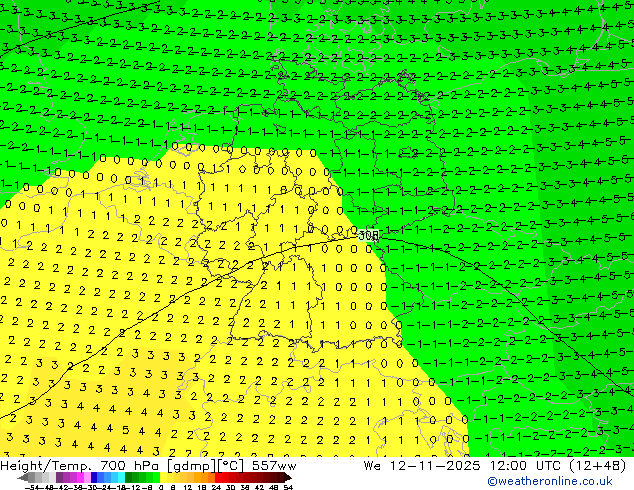Pick the dark purple swatch in the legend

(x=59, y=478)
